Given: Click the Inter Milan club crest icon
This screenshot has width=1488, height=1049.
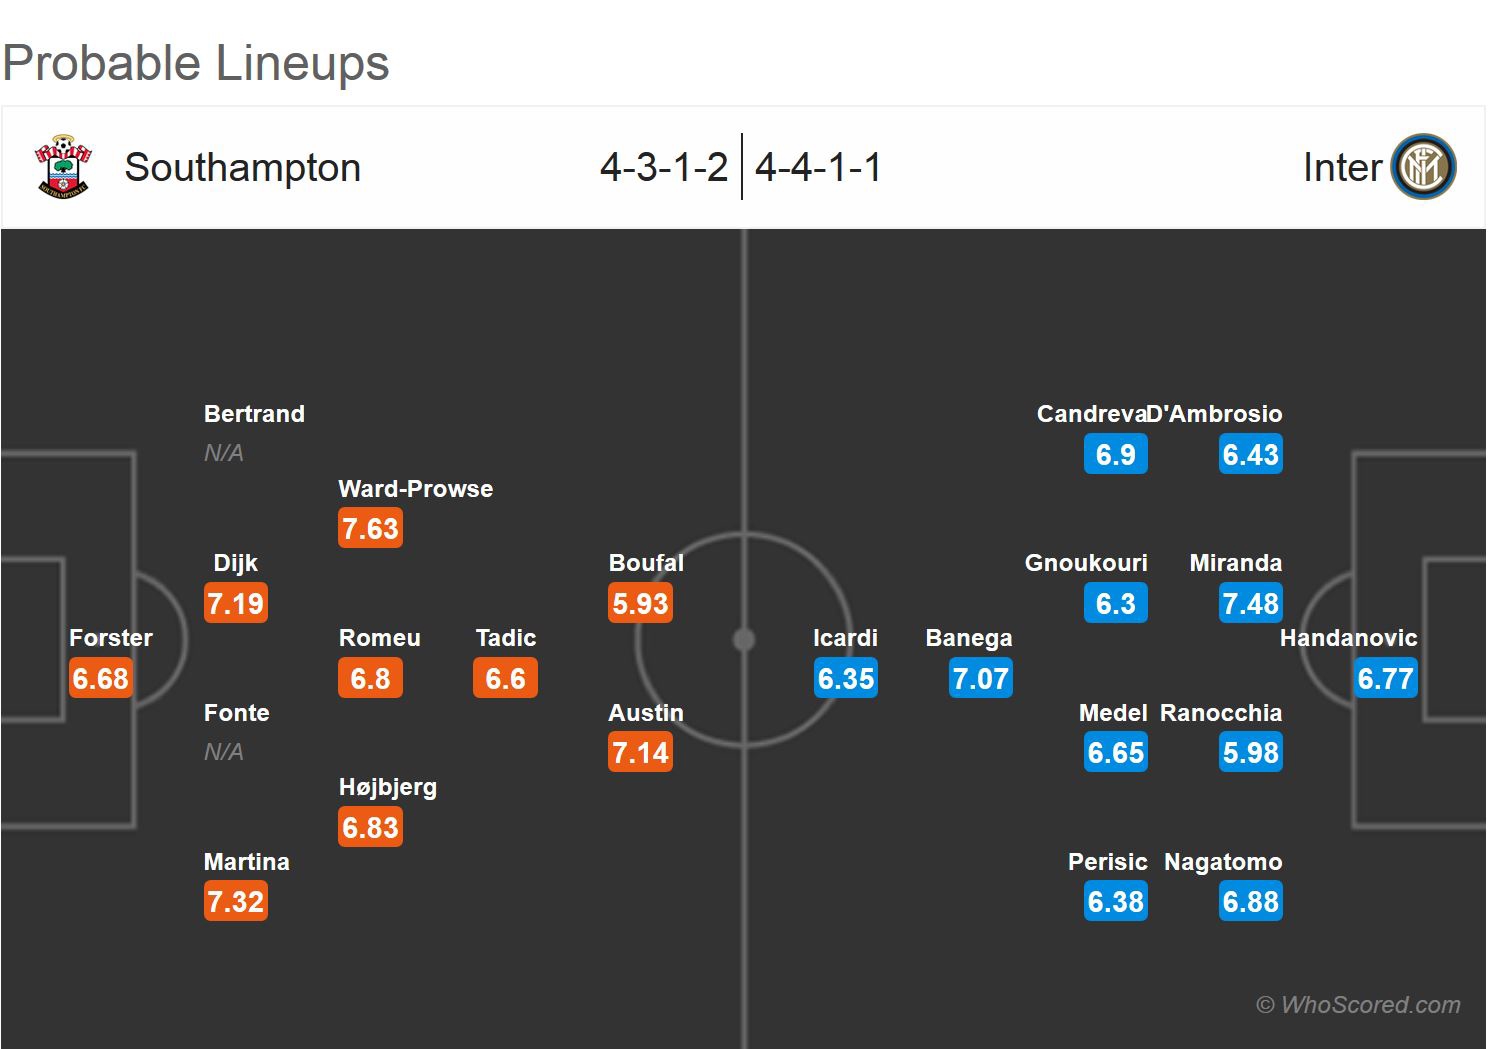Looking at the screenshot, I should [1423, 167].
